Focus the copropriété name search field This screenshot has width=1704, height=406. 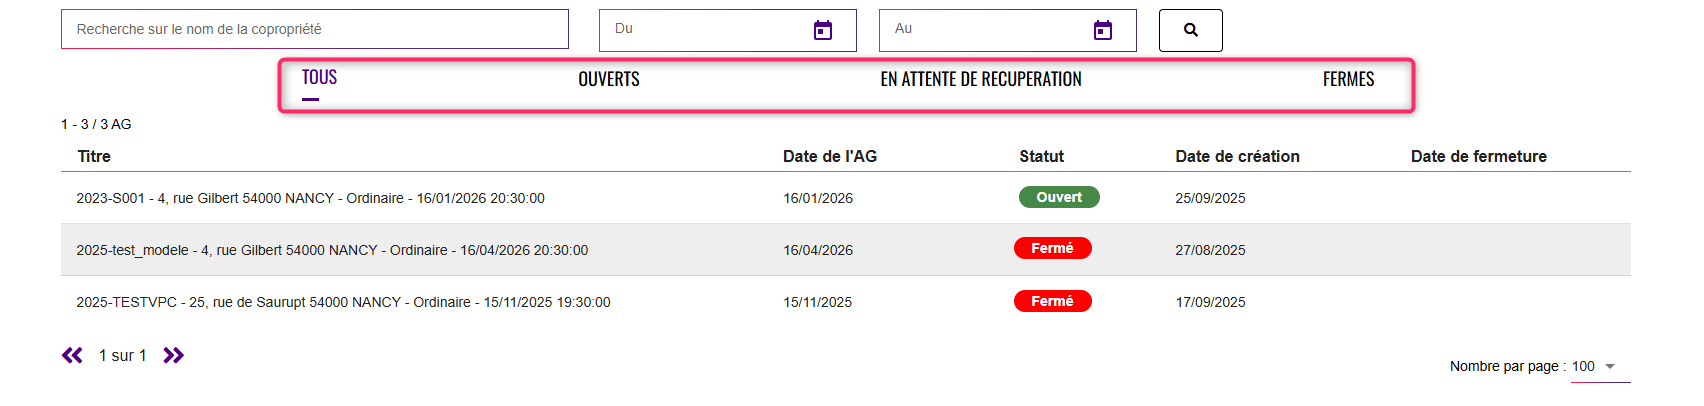point(314,29)
